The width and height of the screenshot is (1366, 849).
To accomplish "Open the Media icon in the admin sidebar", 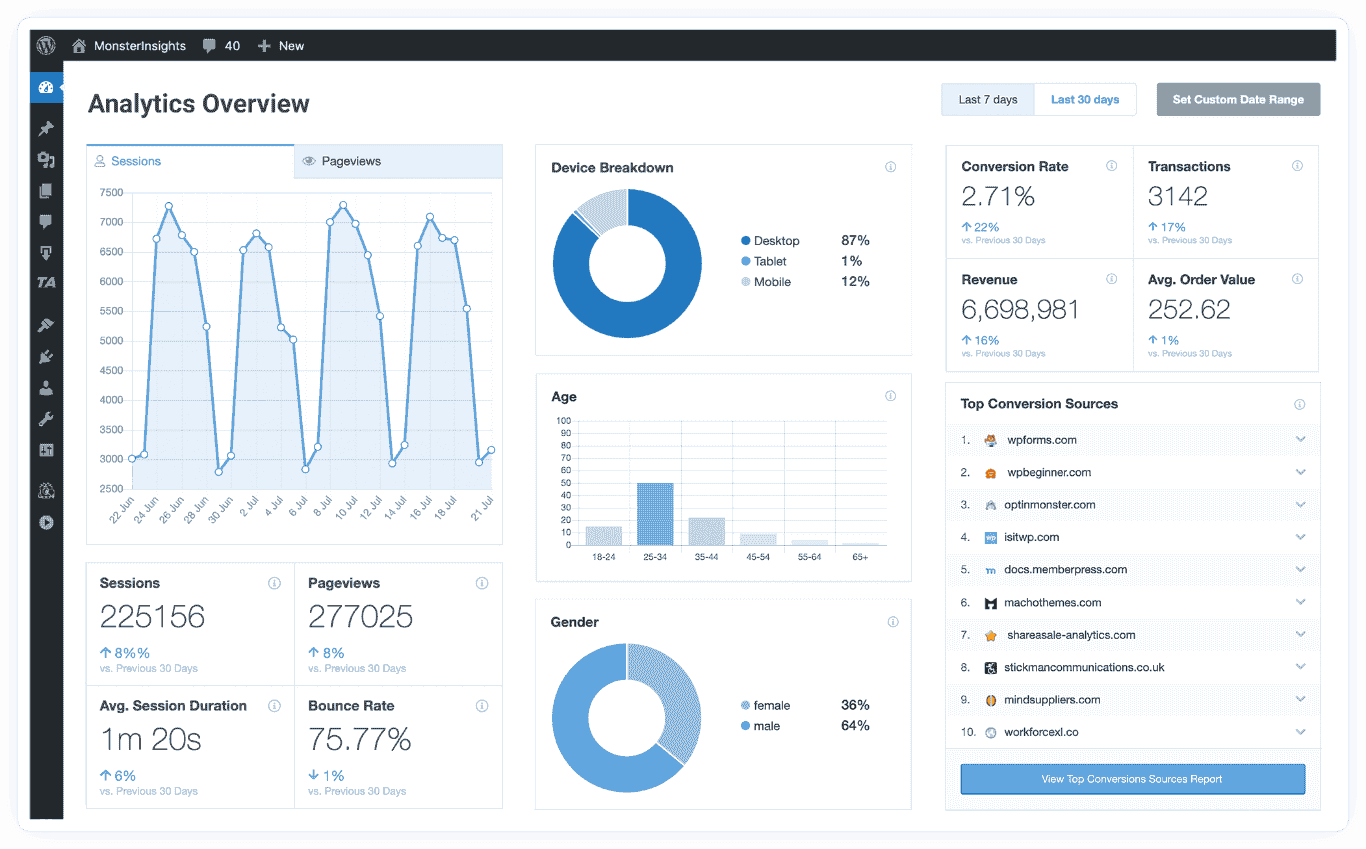I will (x=46, y=159).
